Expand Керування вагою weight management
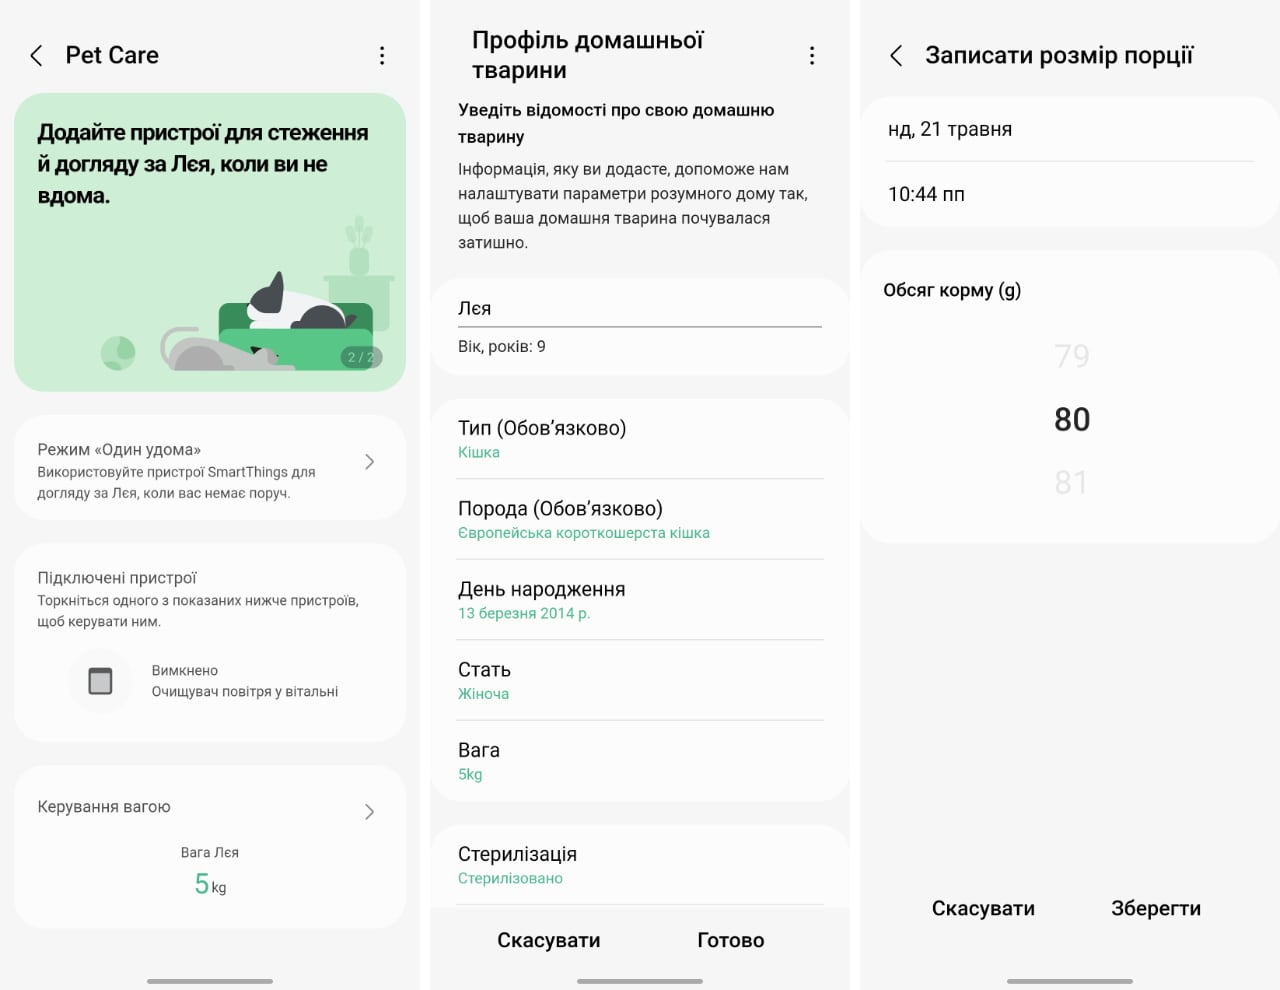 369,811
